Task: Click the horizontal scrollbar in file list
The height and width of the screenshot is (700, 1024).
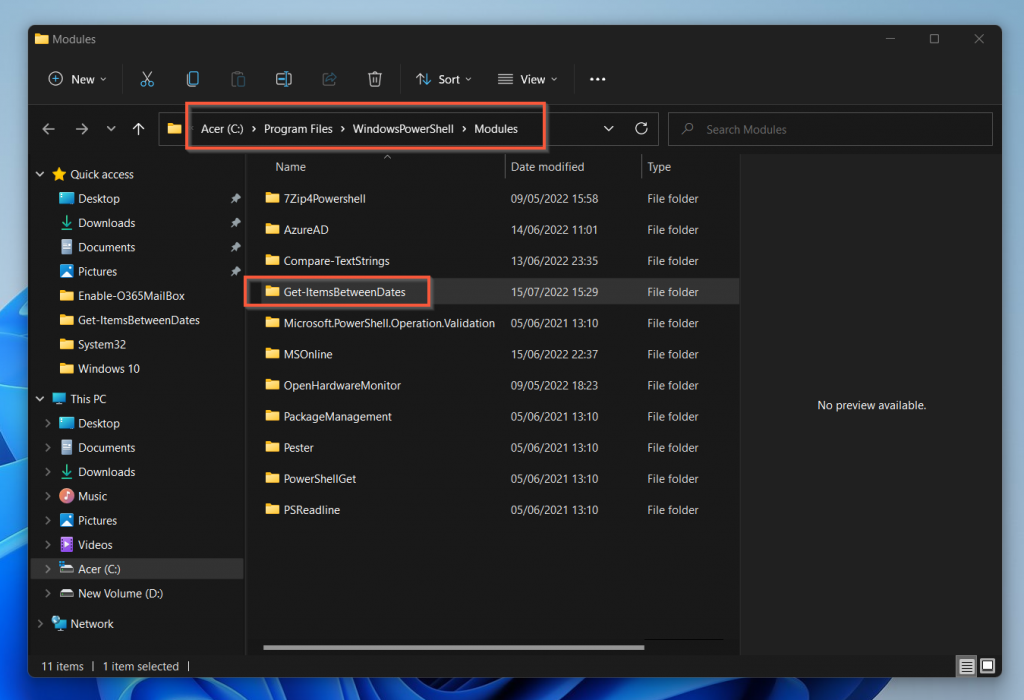Action: (x=453, y=648)
